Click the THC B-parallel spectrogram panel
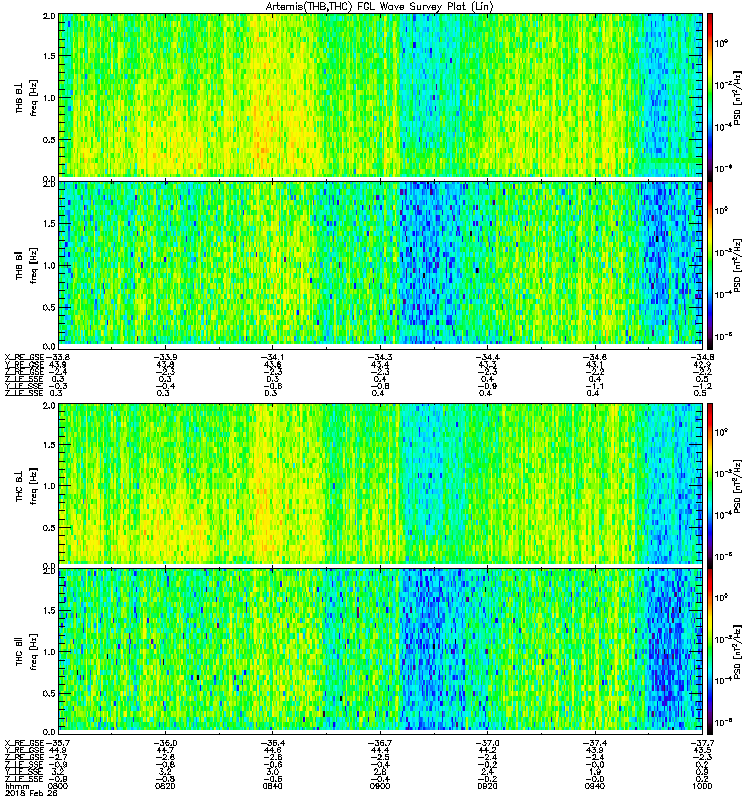The height and width of the screenshot is (800, 750). pyautogui.click(x=381, y=651)
